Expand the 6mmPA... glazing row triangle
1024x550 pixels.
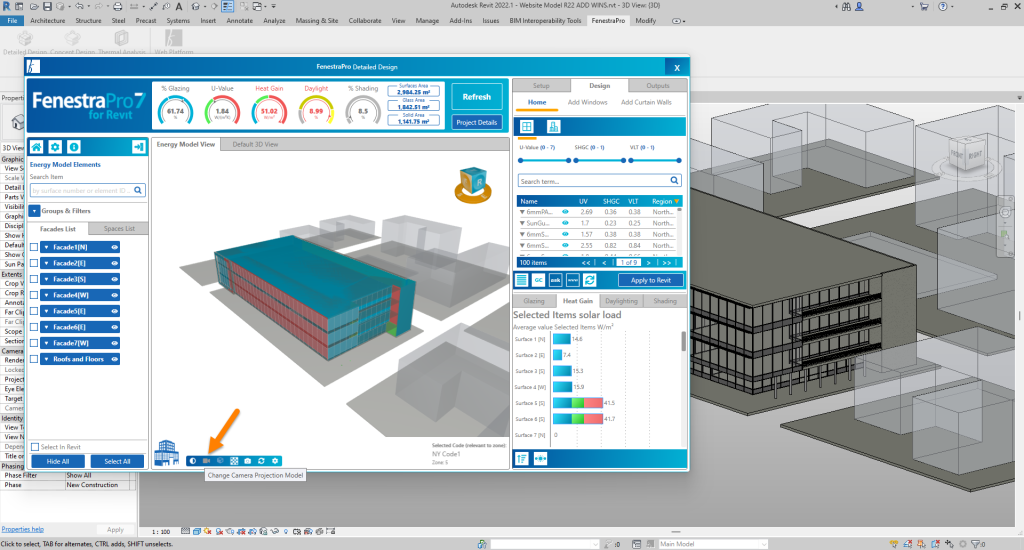[x=522, y=212]
